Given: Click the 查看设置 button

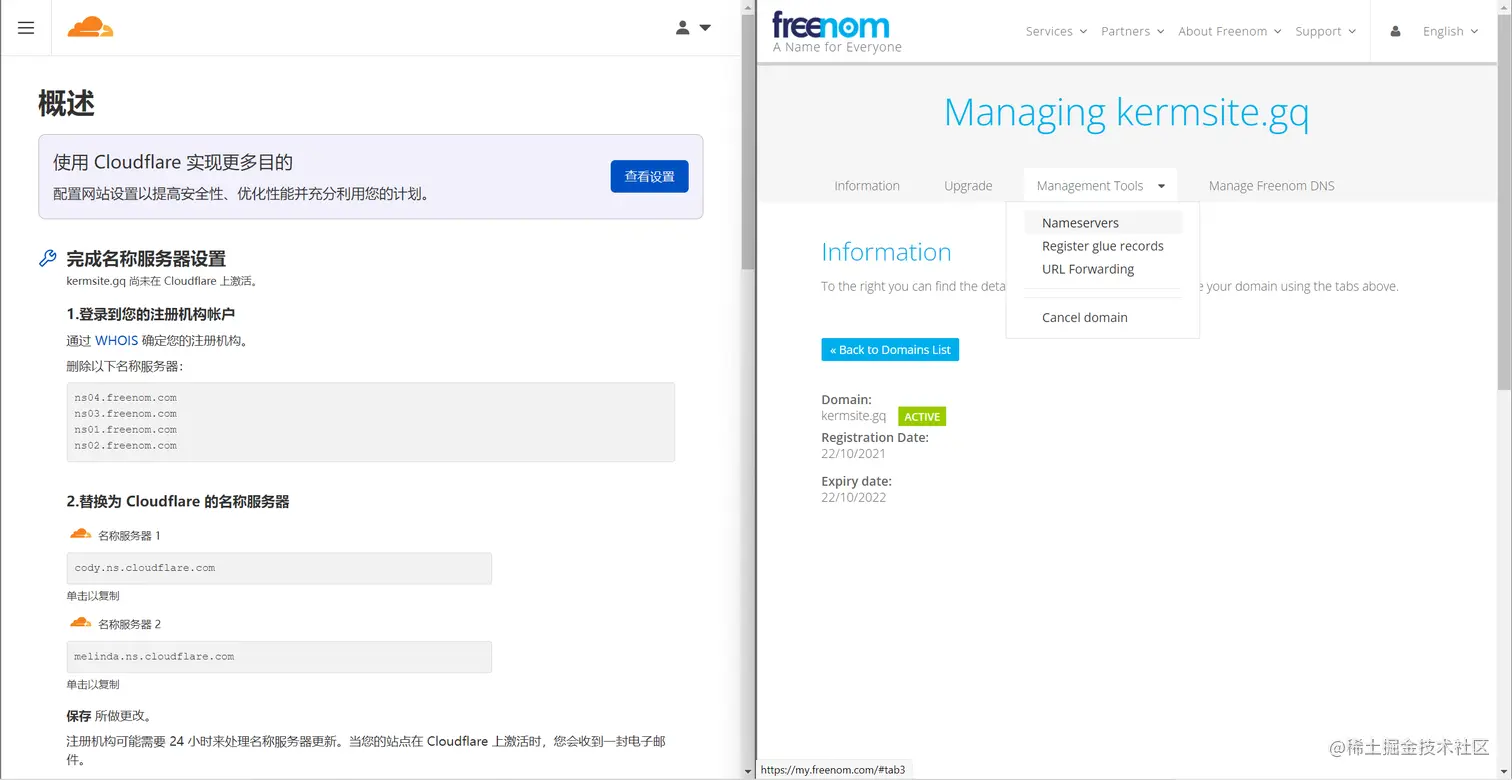Looking at the screenshot, I should [650, 176].
